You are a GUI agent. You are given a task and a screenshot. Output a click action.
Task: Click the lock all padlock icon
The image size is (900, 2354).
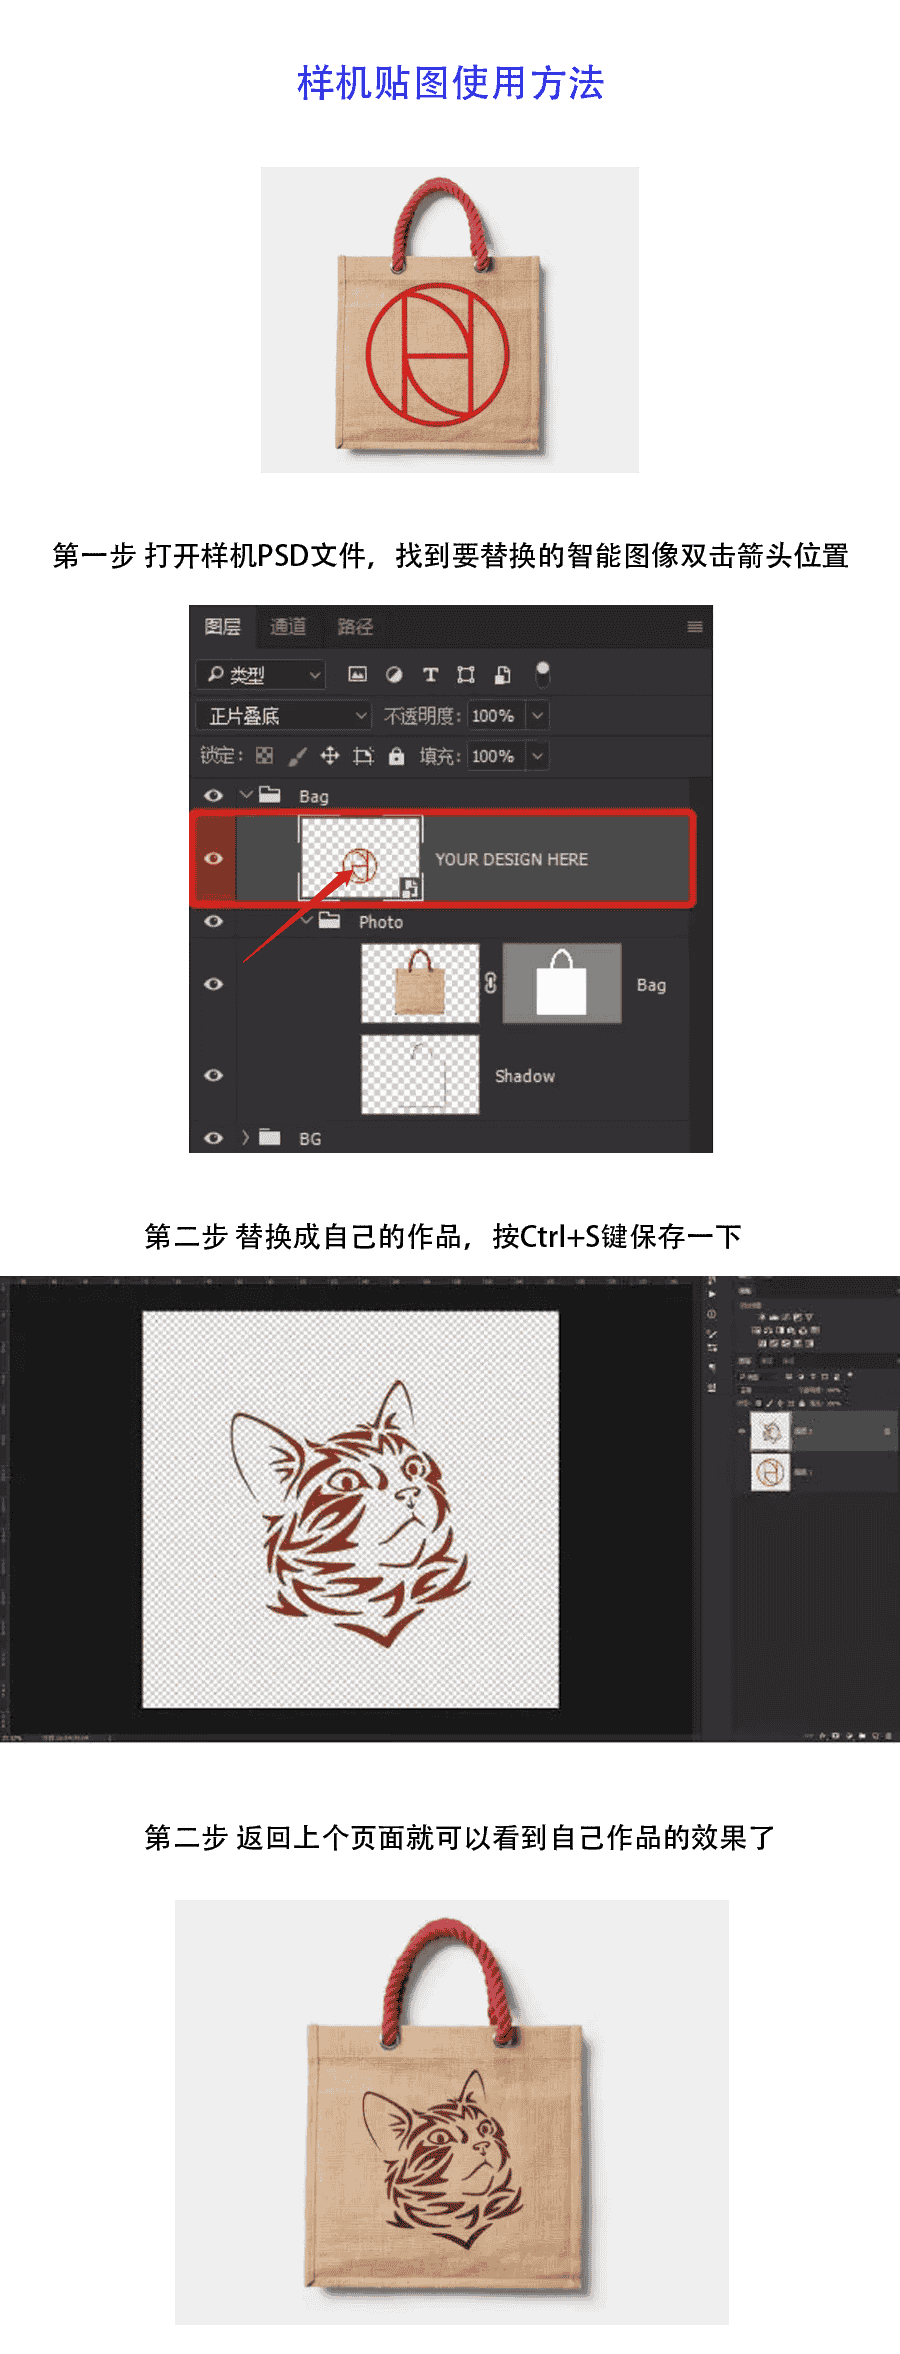click(x=397, y=756)
